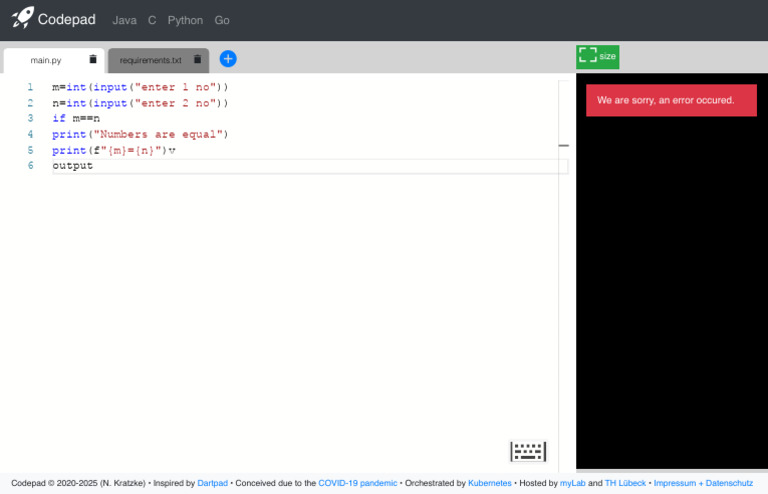Place cursor on the 'output' code line
Viewport: 768px width, 494px height.
point(72,166)
